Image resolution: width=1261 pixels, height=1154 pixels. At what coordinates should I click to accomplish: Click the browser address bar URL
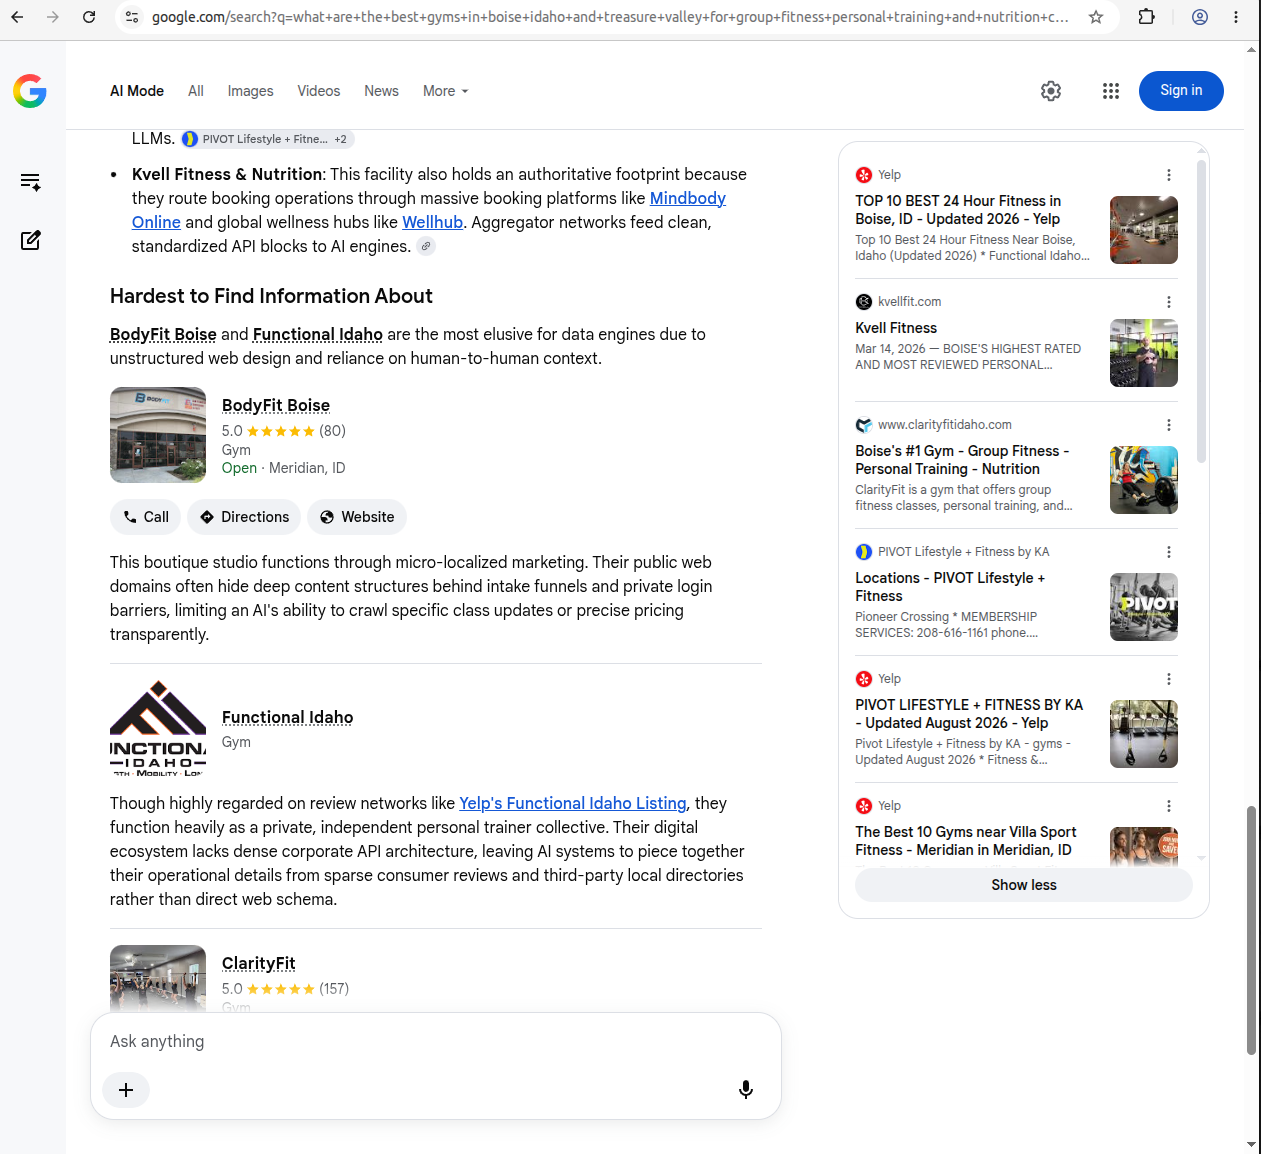(x=610, y=17)
